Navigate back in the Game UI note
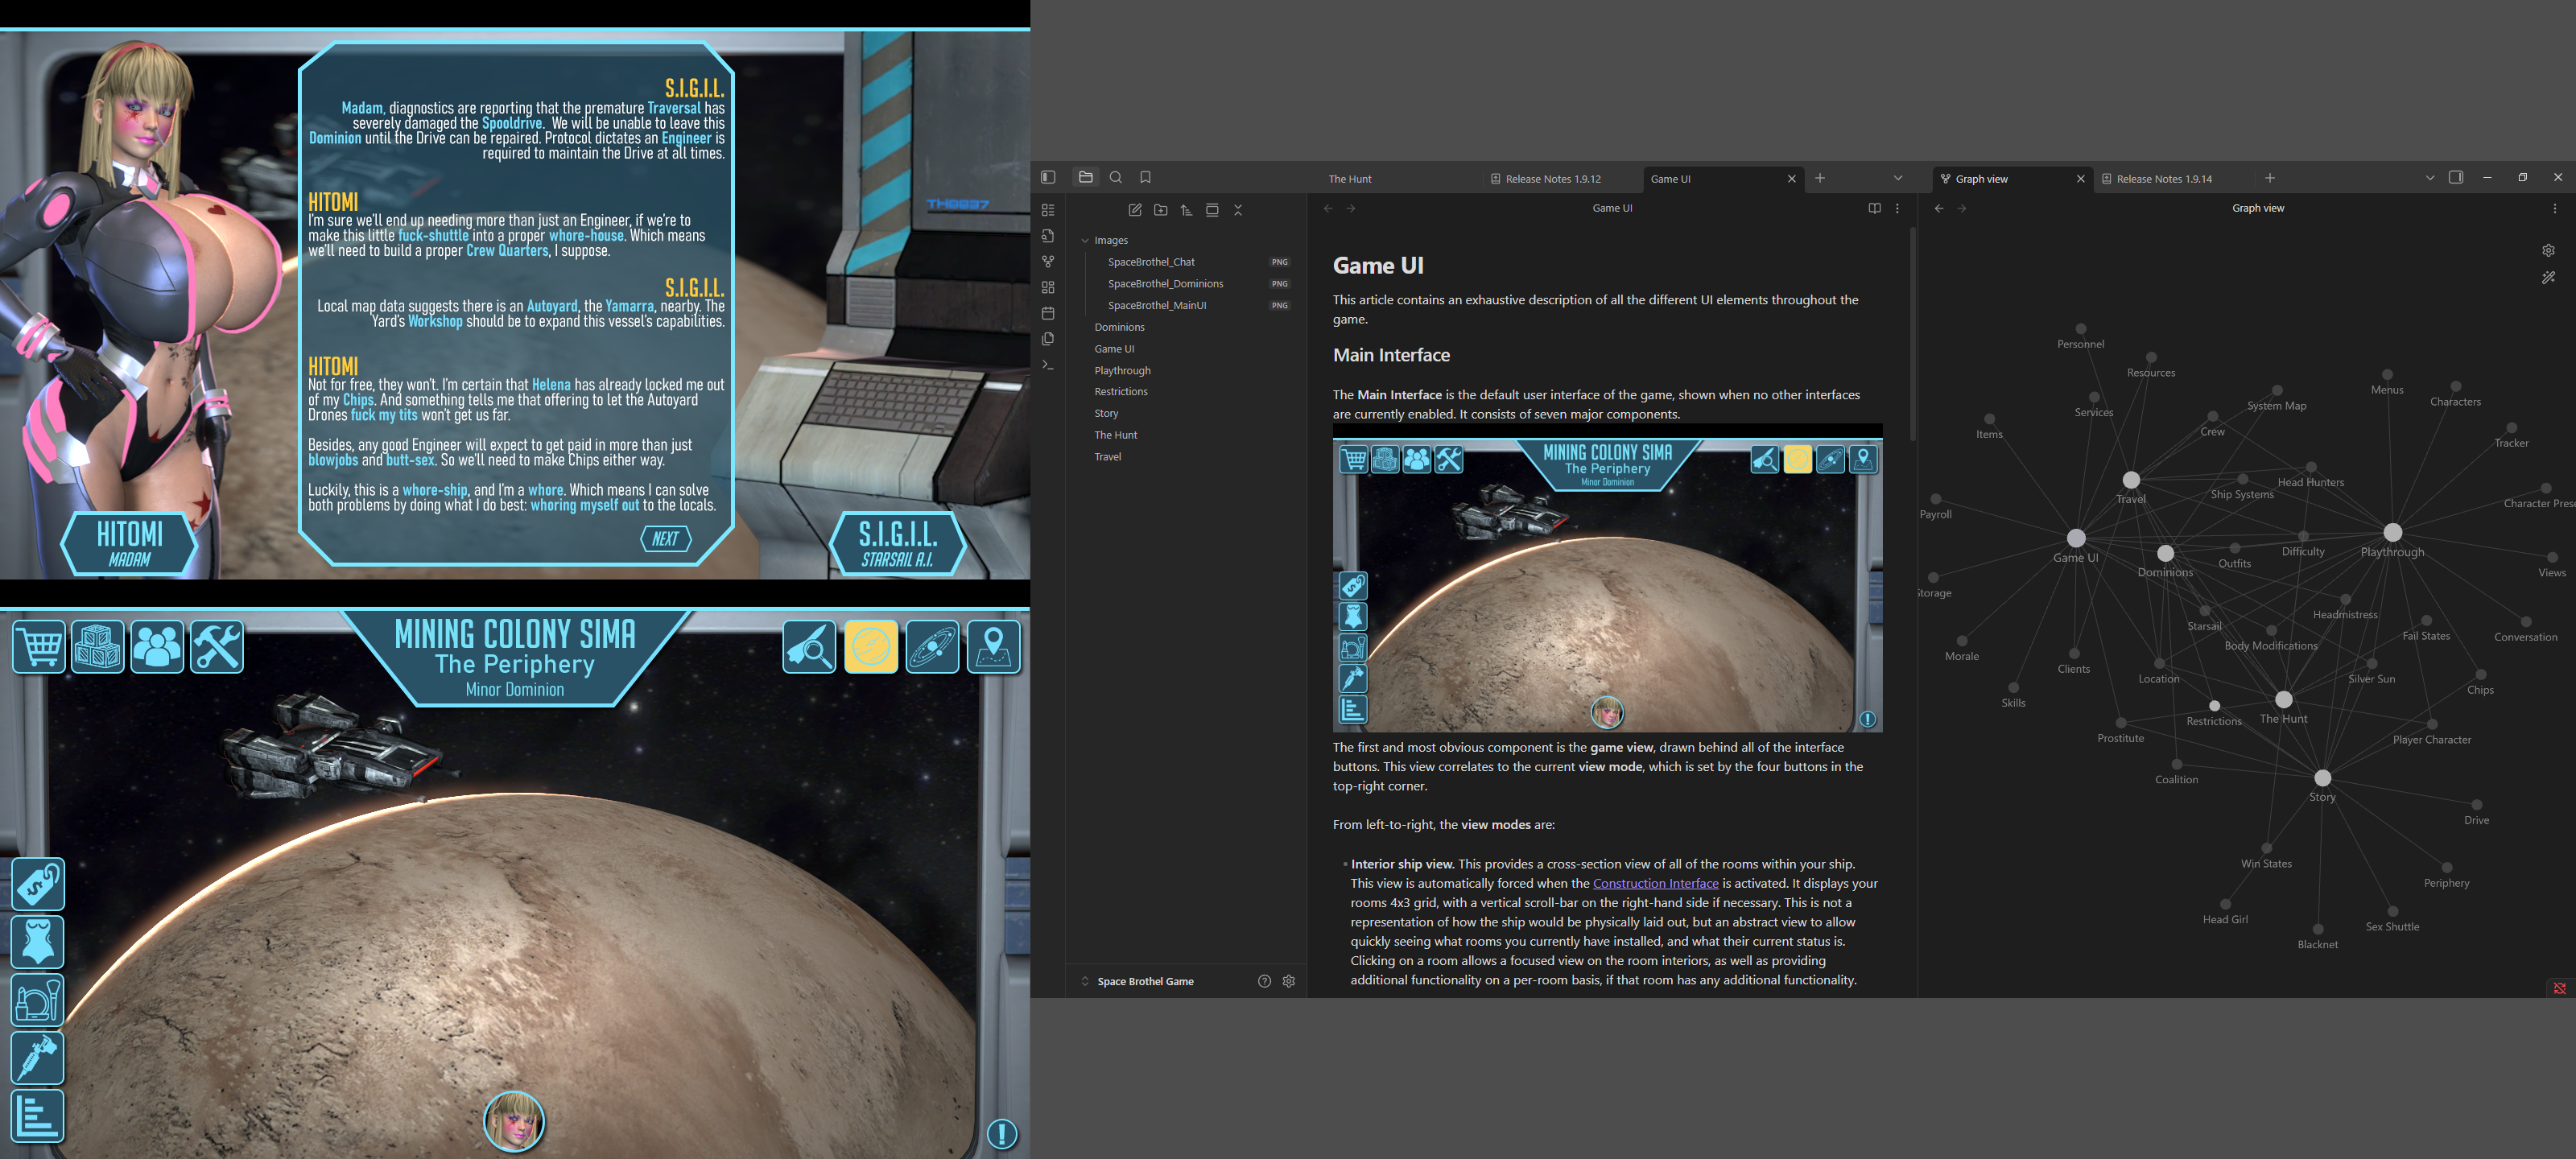Viewport: 2576px width, 1159px height. pos(1328,208)
